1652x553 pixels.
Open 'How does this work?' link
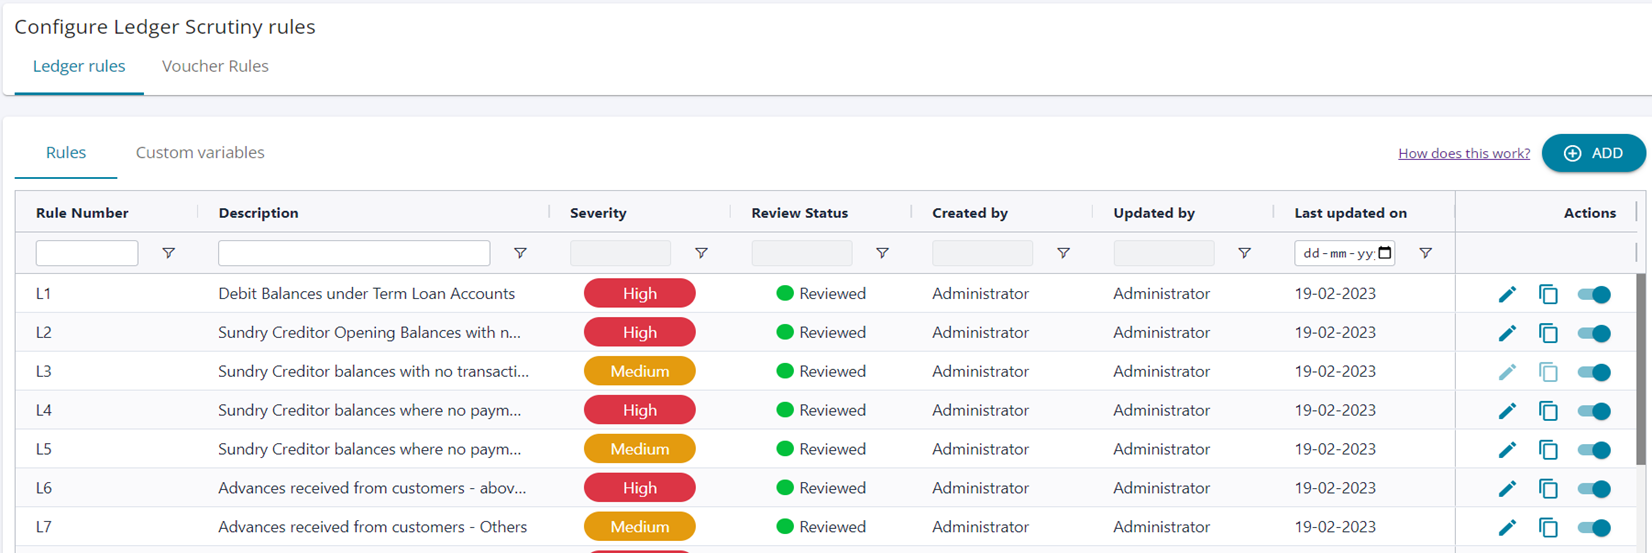pyautogui.click(x=1463, y=153)
